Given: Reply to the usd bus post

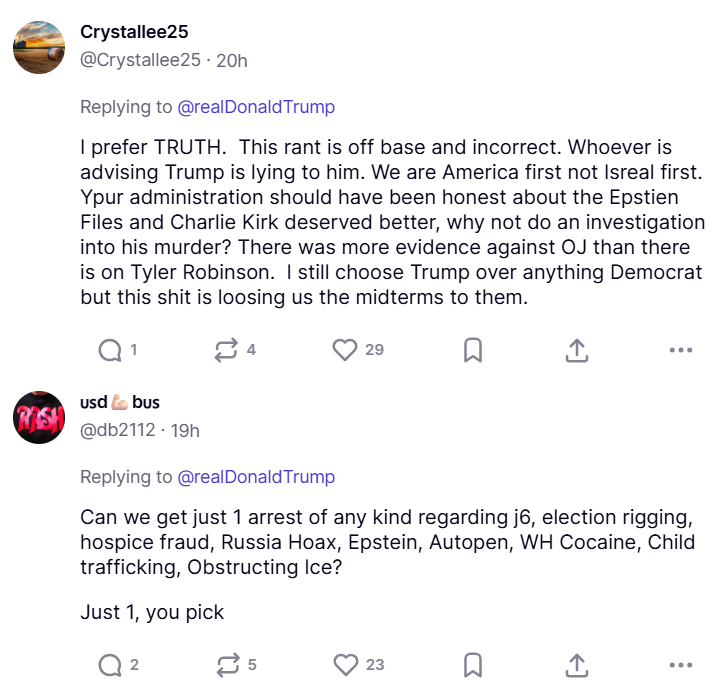Looking at the screenshot, I should pos(109,665).
